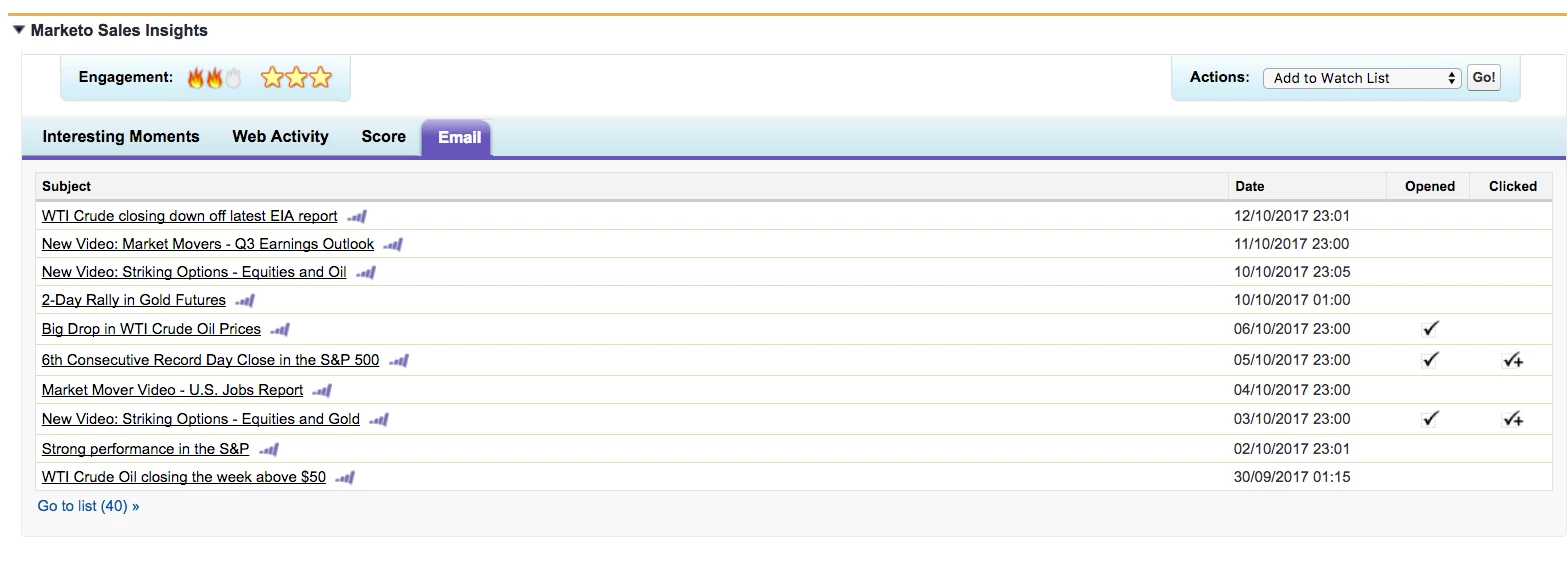The width and height of the screenshot is (1567, 562).
Task: Open 2-Day Rally in Gold Futures email
Action: 134,300
